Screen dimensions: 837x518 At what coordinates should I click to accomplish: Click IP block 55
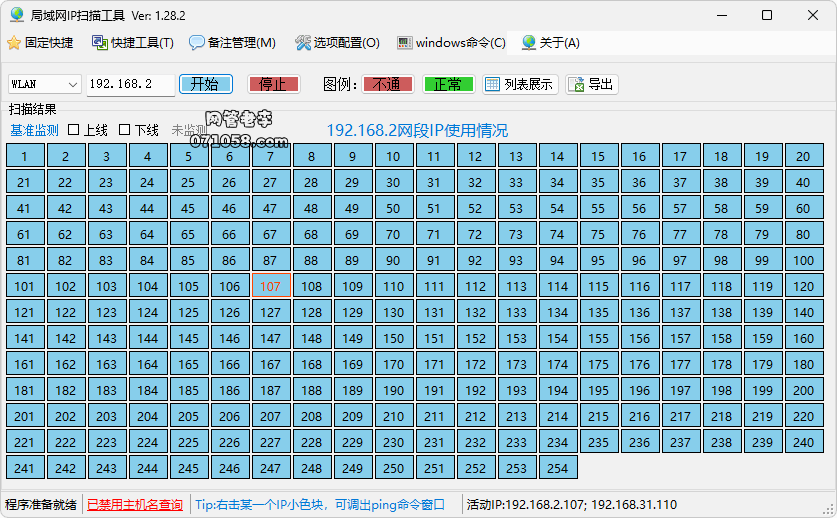click(599, 208)
